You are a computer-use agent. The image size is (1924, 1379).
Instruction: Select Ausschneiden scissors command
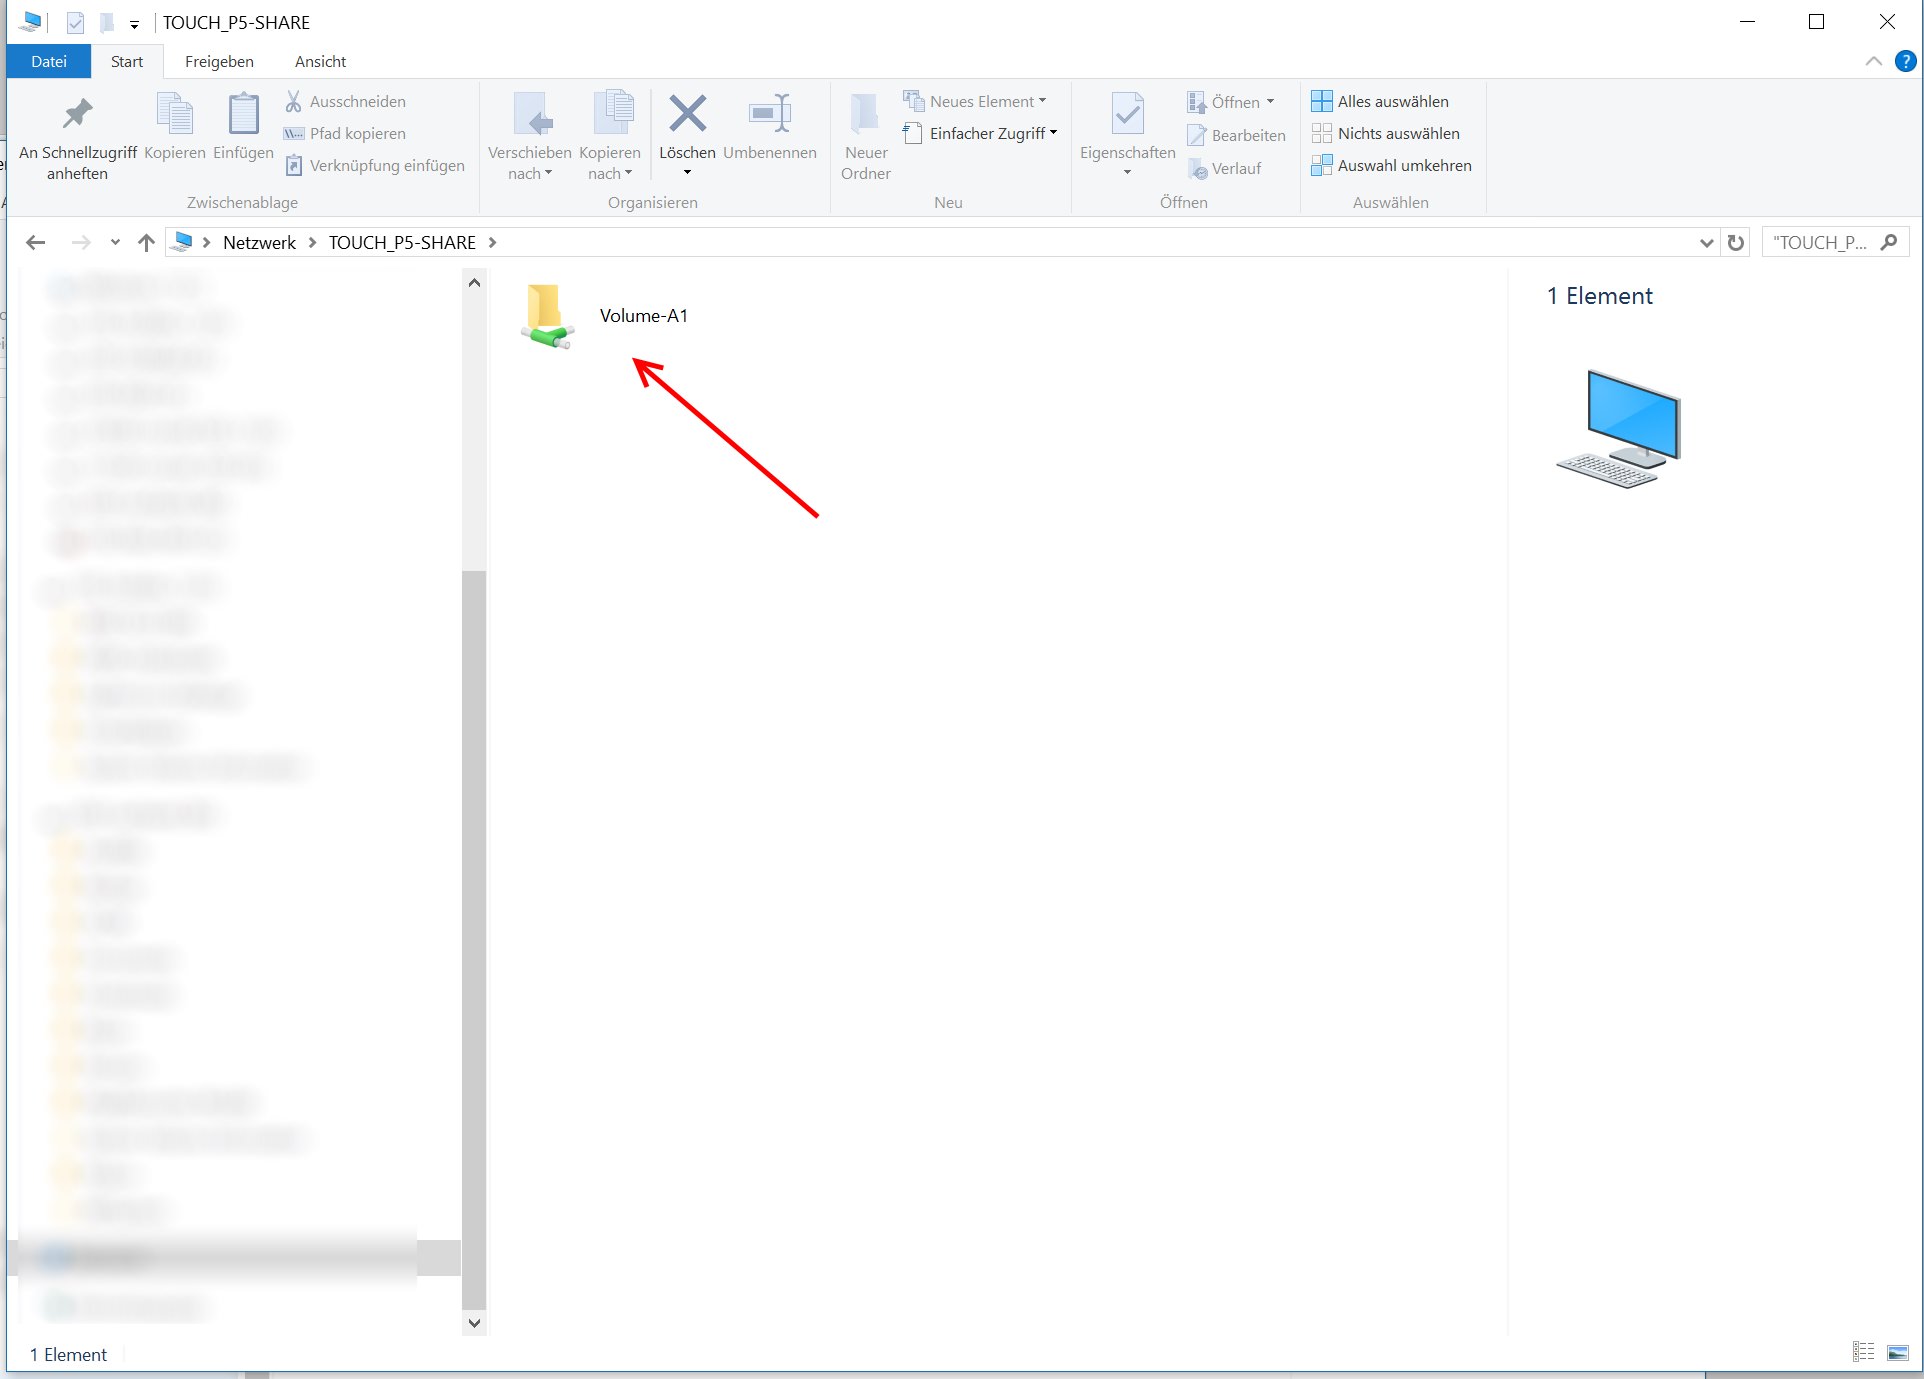pos(345,101)
